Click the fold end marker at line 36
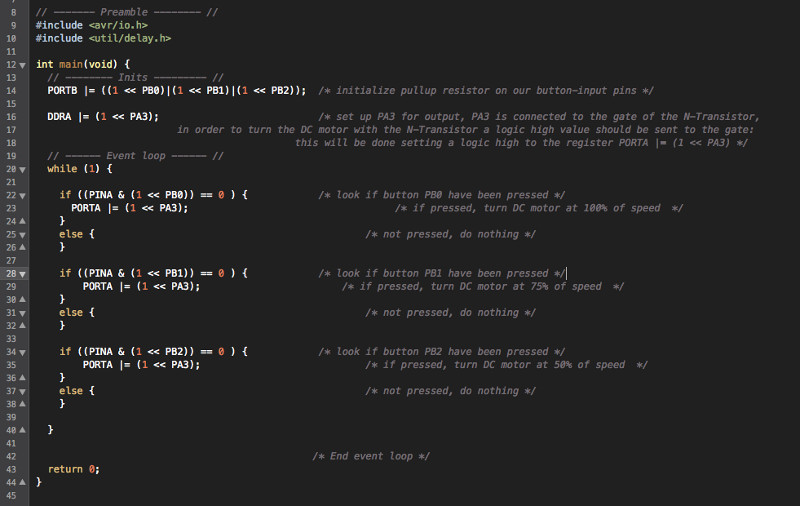This screenshot has width=800, height=506. coord(22,377)
